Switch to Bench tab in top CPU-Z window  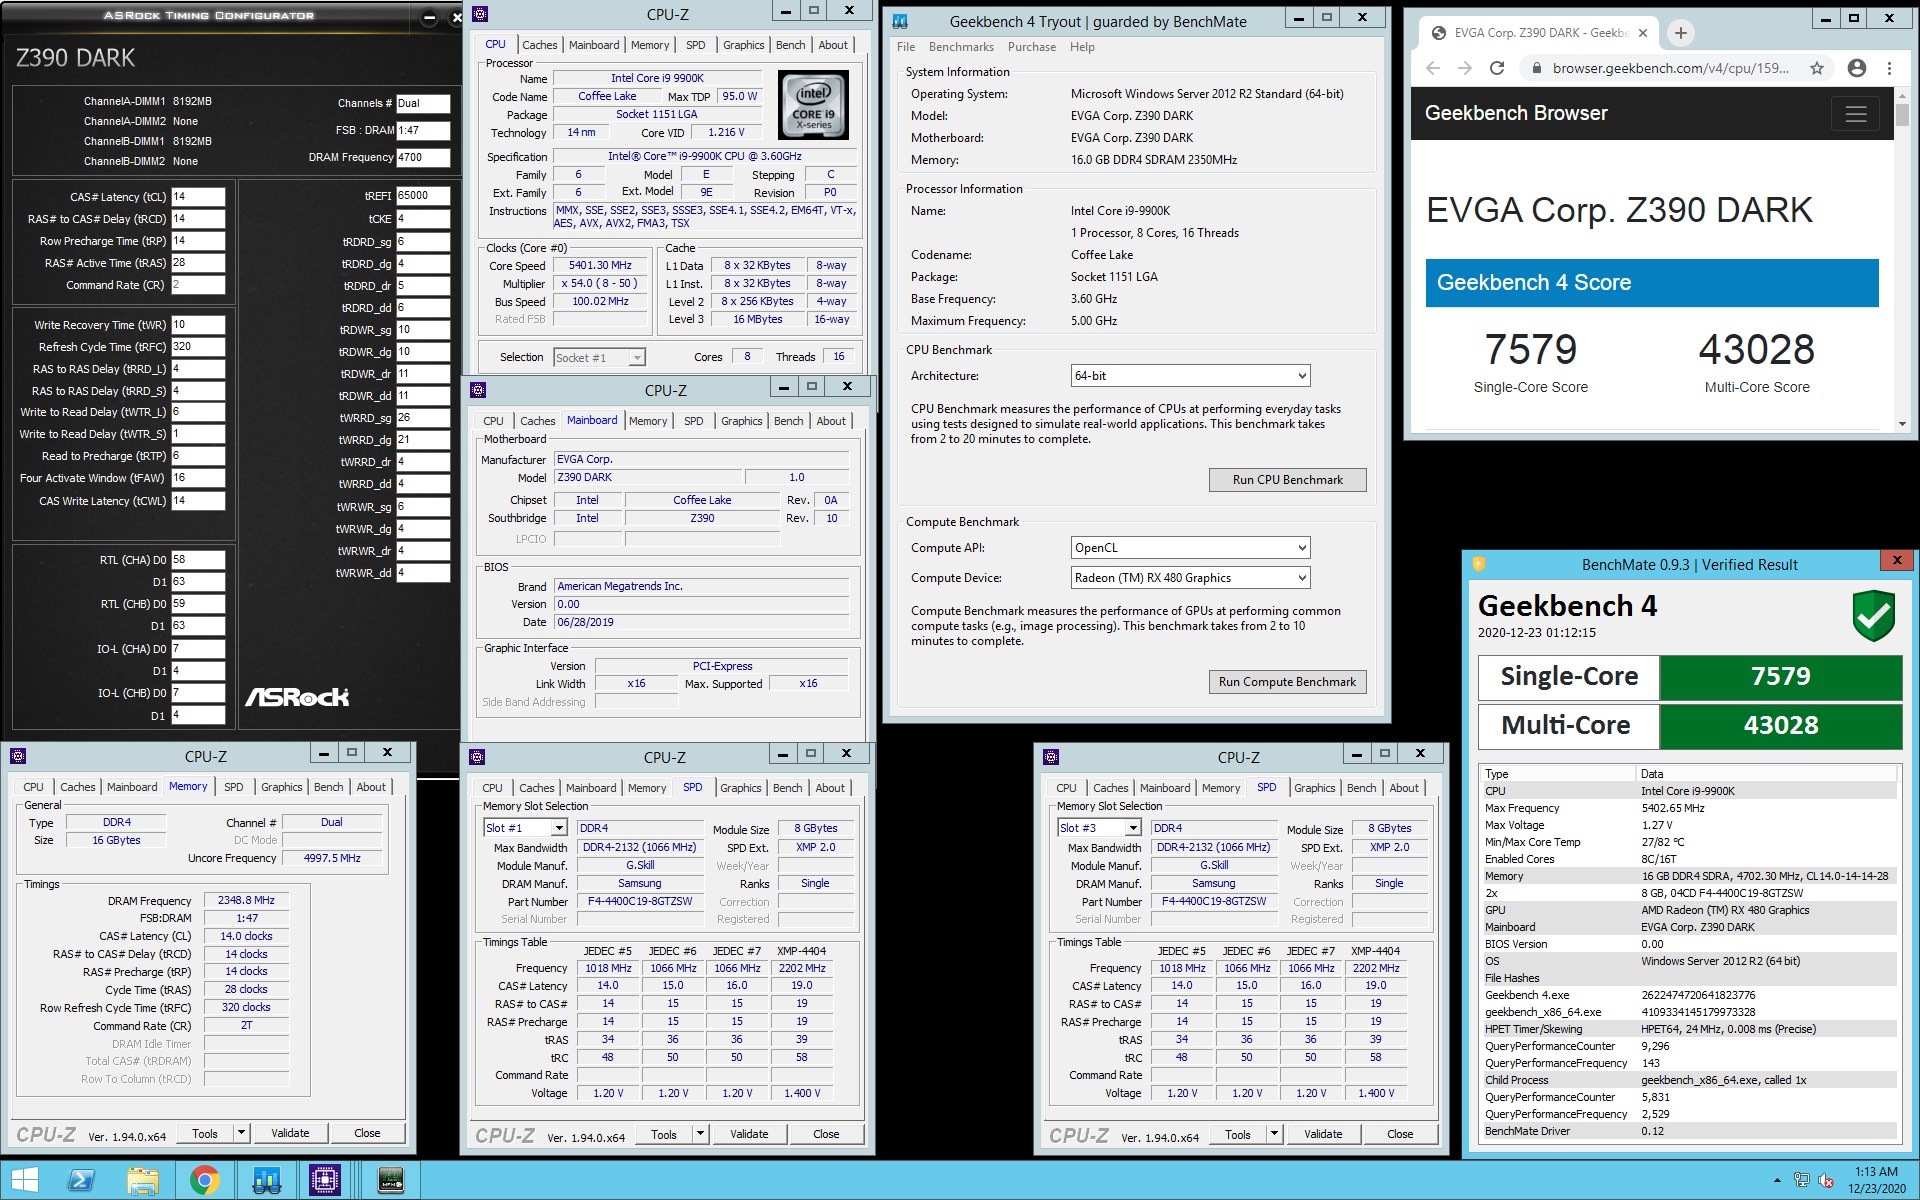790,45
